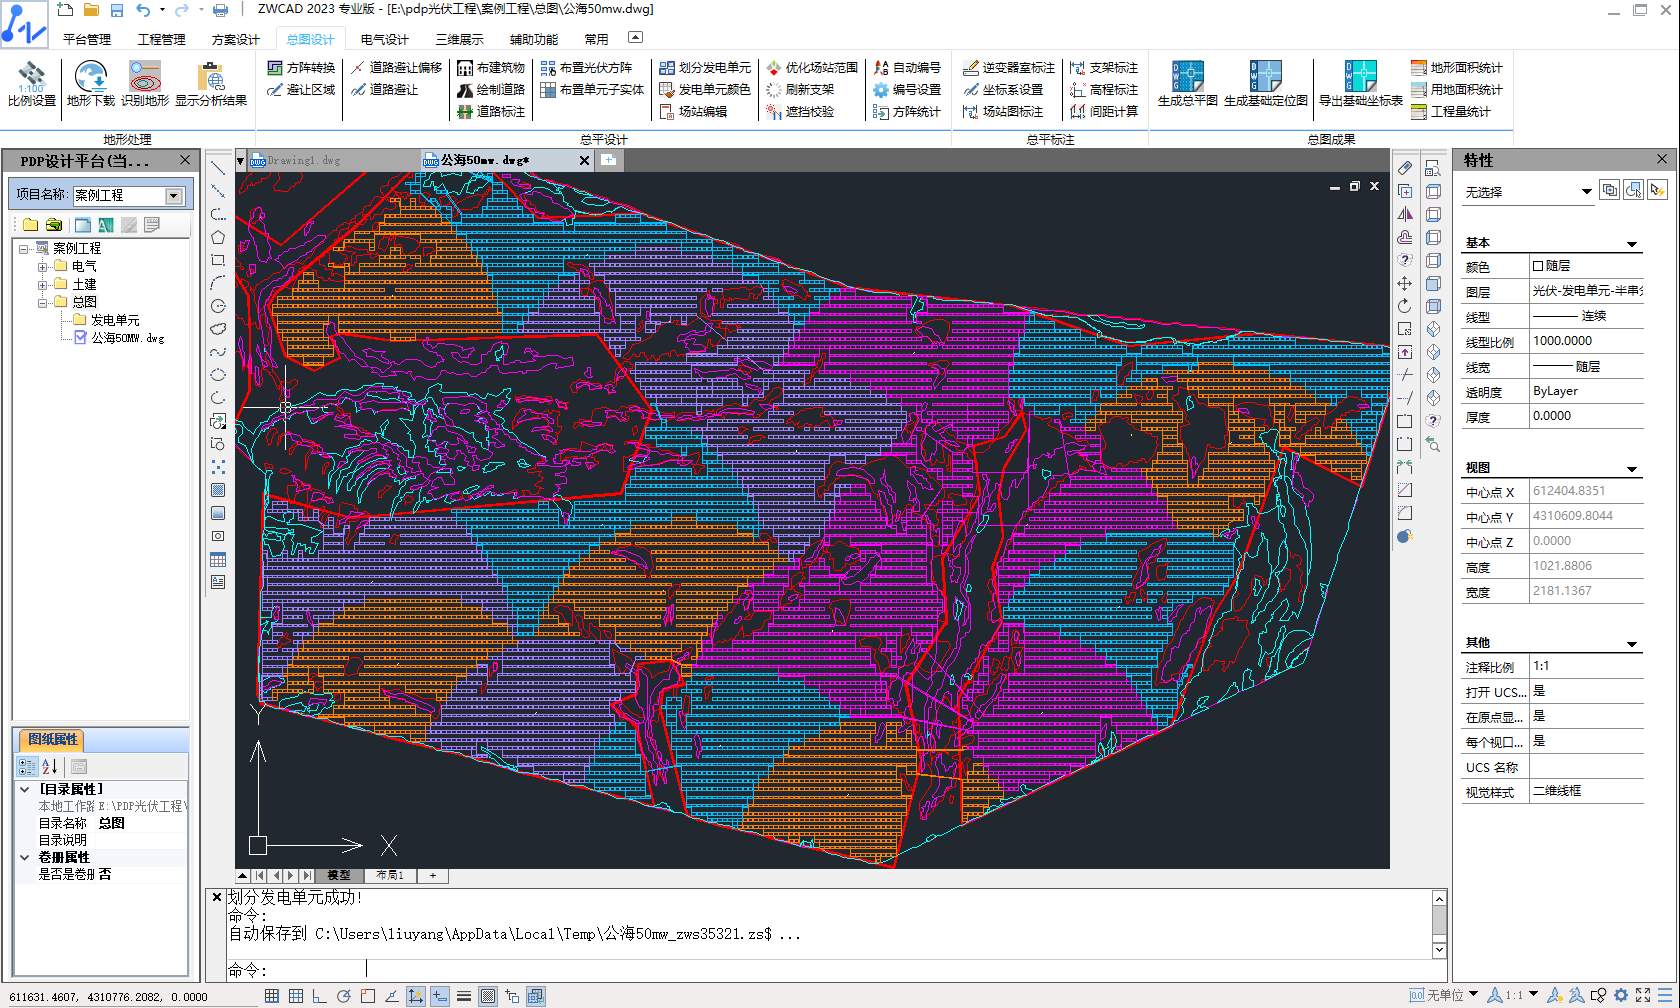The height and width of the screenshot is (1008, 1680).
Task: Toggle ortho mode in status bar
Action: click(x=319, y=996)
